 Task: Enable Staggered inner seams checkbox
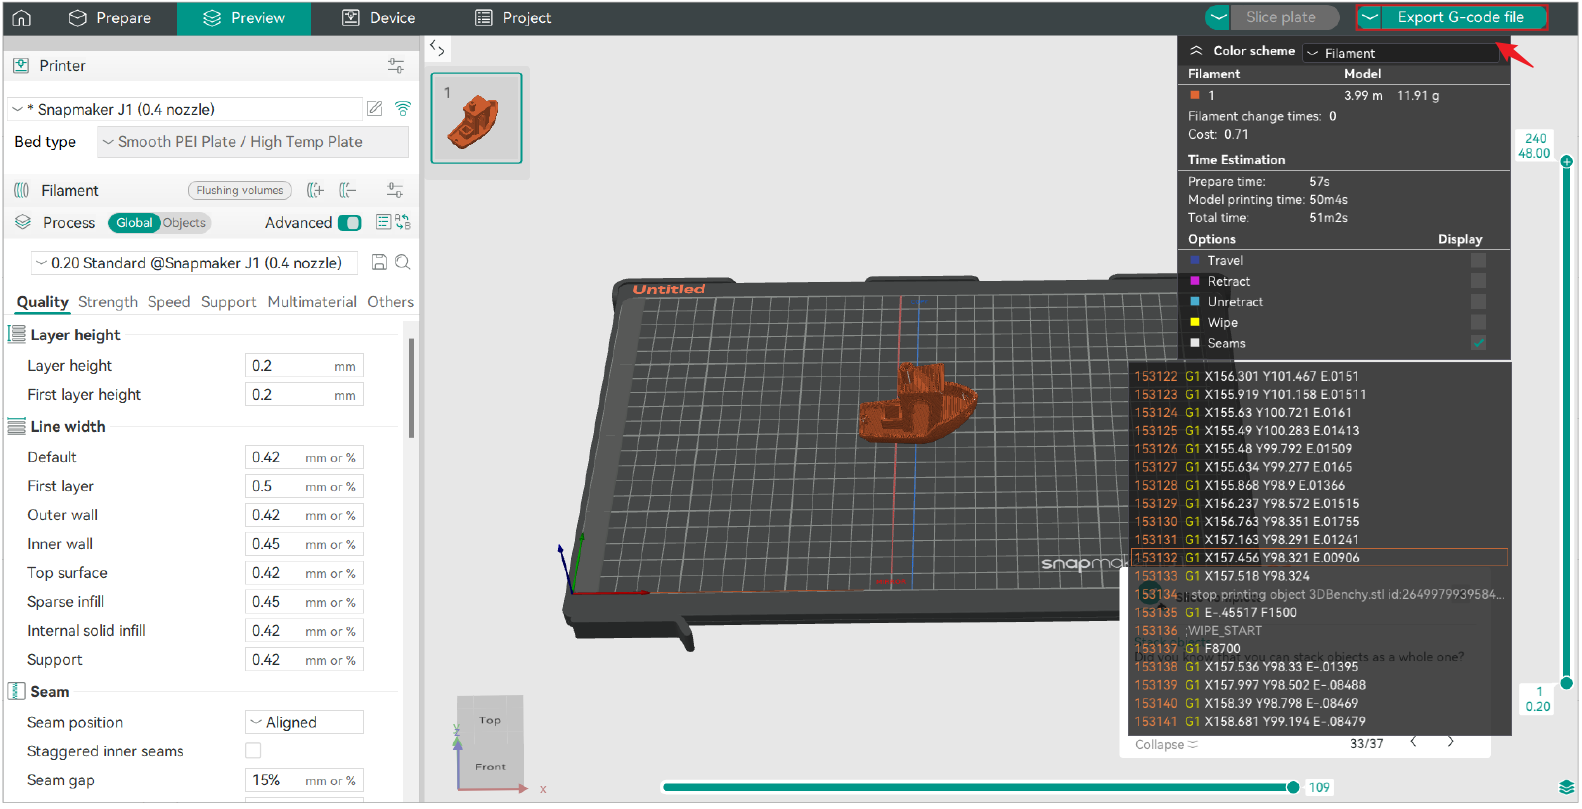pyautogui.click(x=253, y=750)
